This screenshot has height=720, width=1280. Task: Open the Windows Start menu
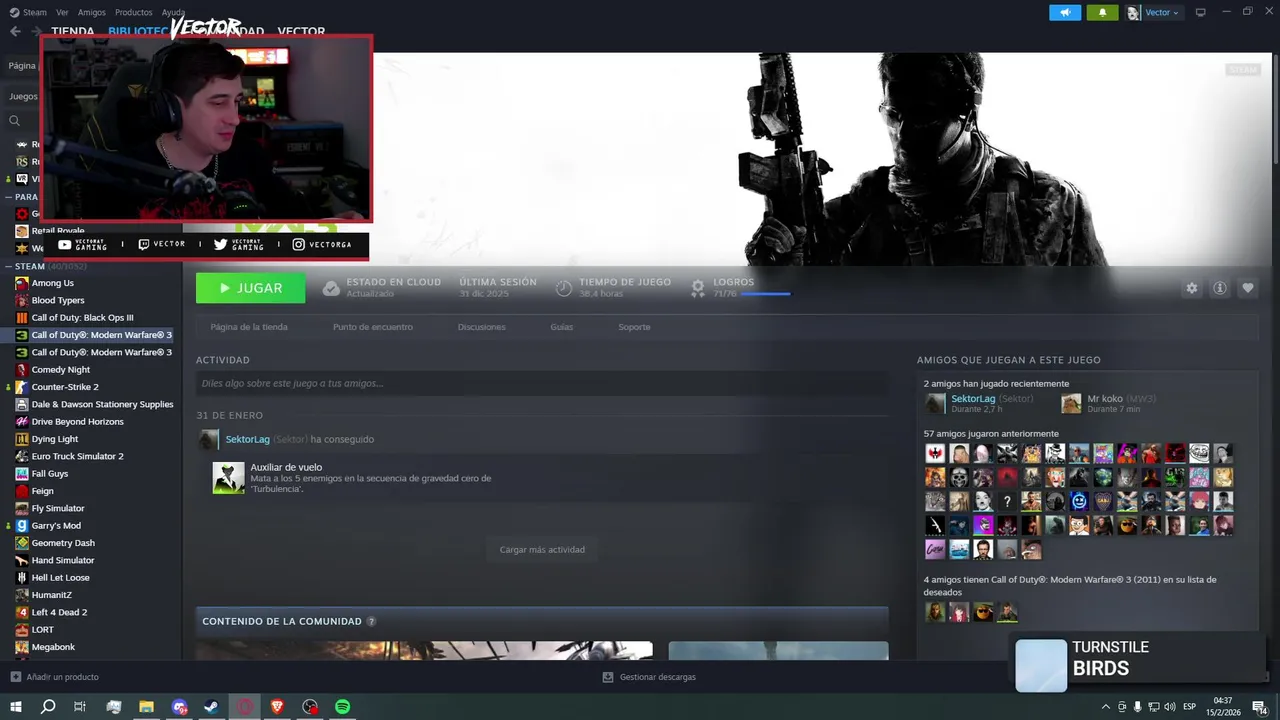pos(15,706)
